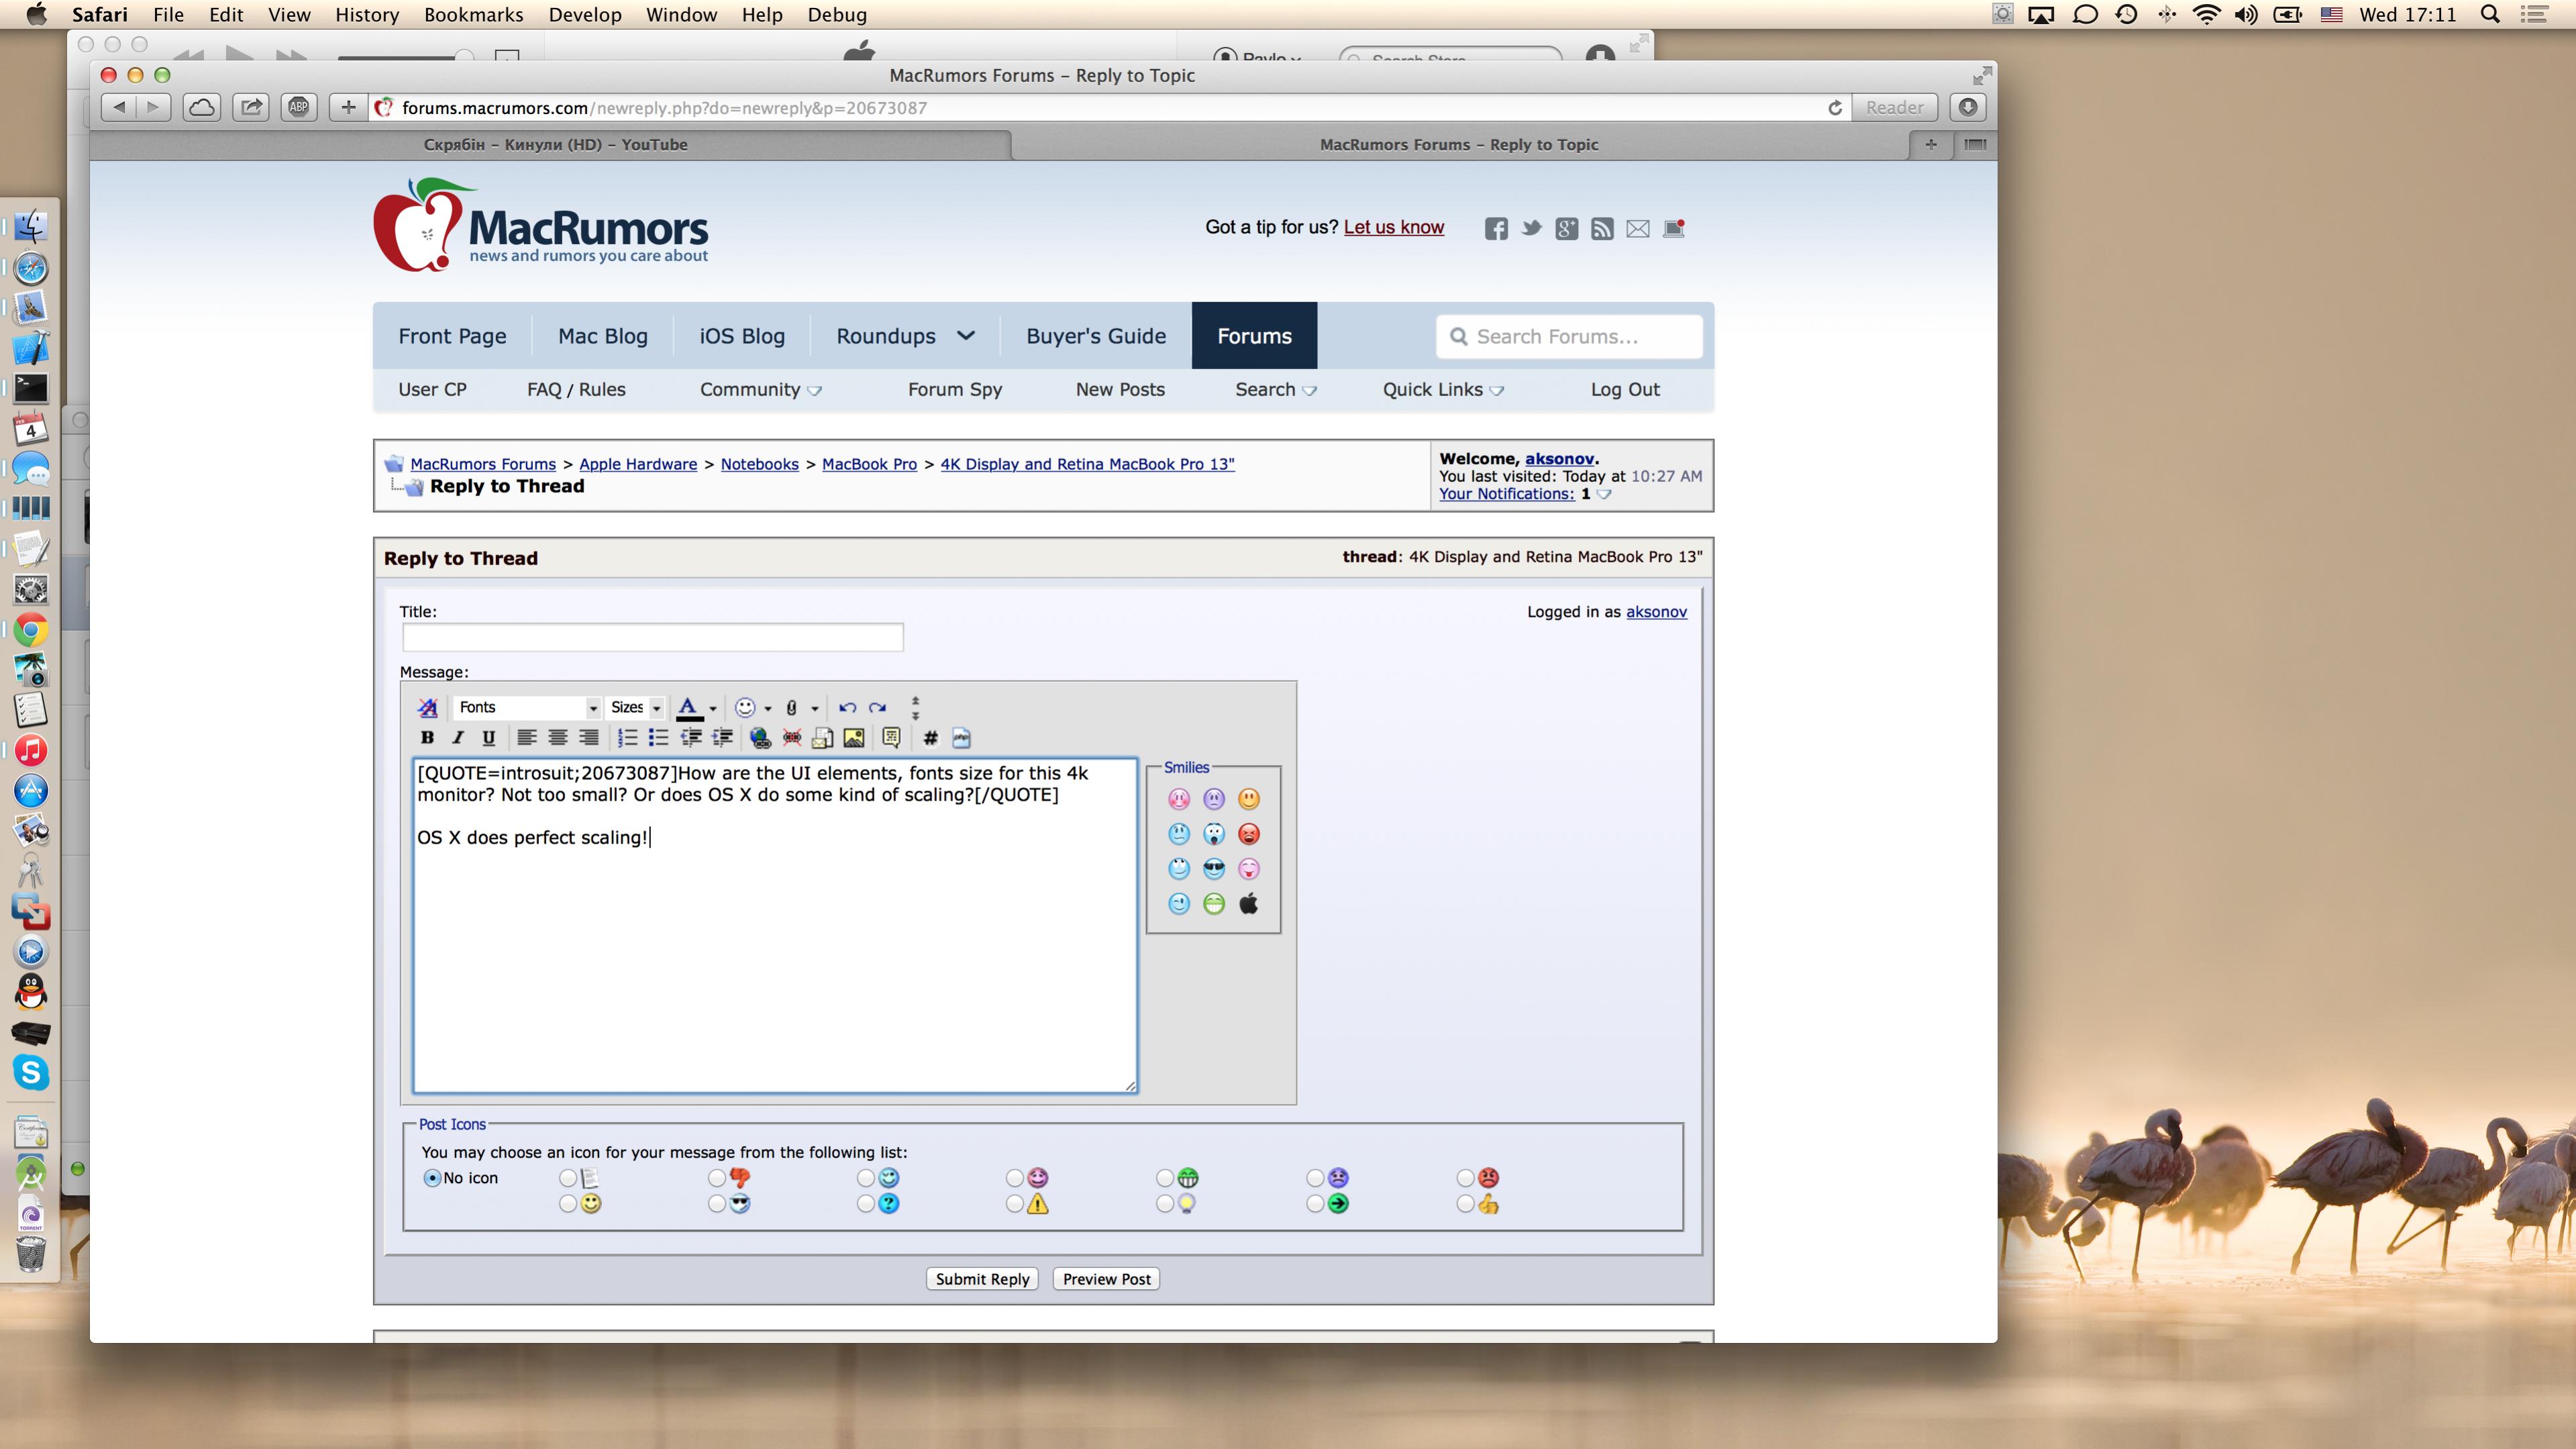
Task: Select the thumbs up post icon
Action: pos(1465,1205)
